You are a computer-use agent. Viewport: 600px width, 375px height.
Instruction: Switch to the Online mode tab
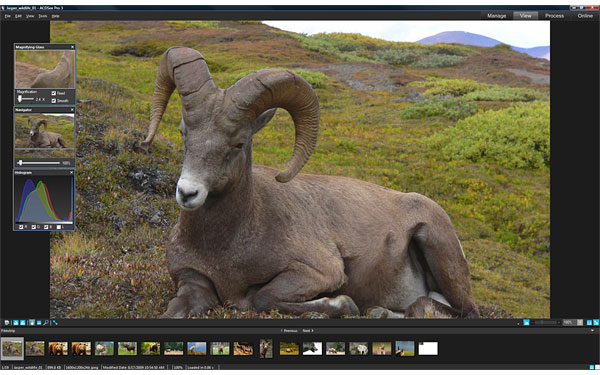click(x=585, y=16)
